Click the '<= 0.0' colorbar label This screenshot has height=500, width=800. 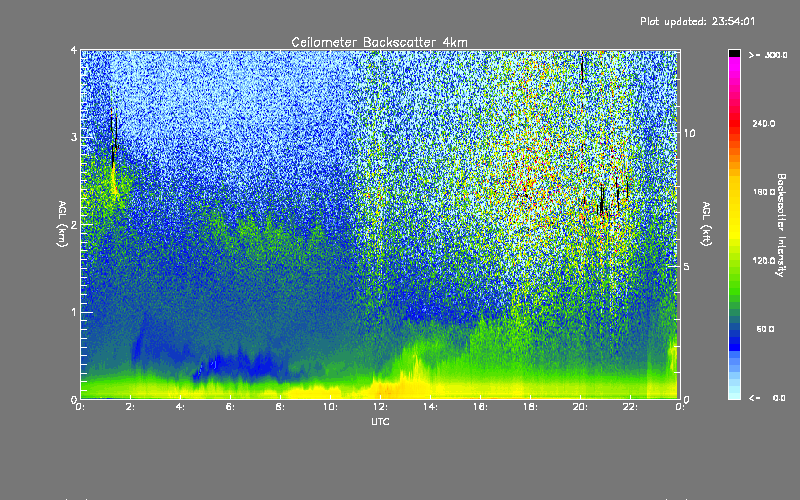767,398
